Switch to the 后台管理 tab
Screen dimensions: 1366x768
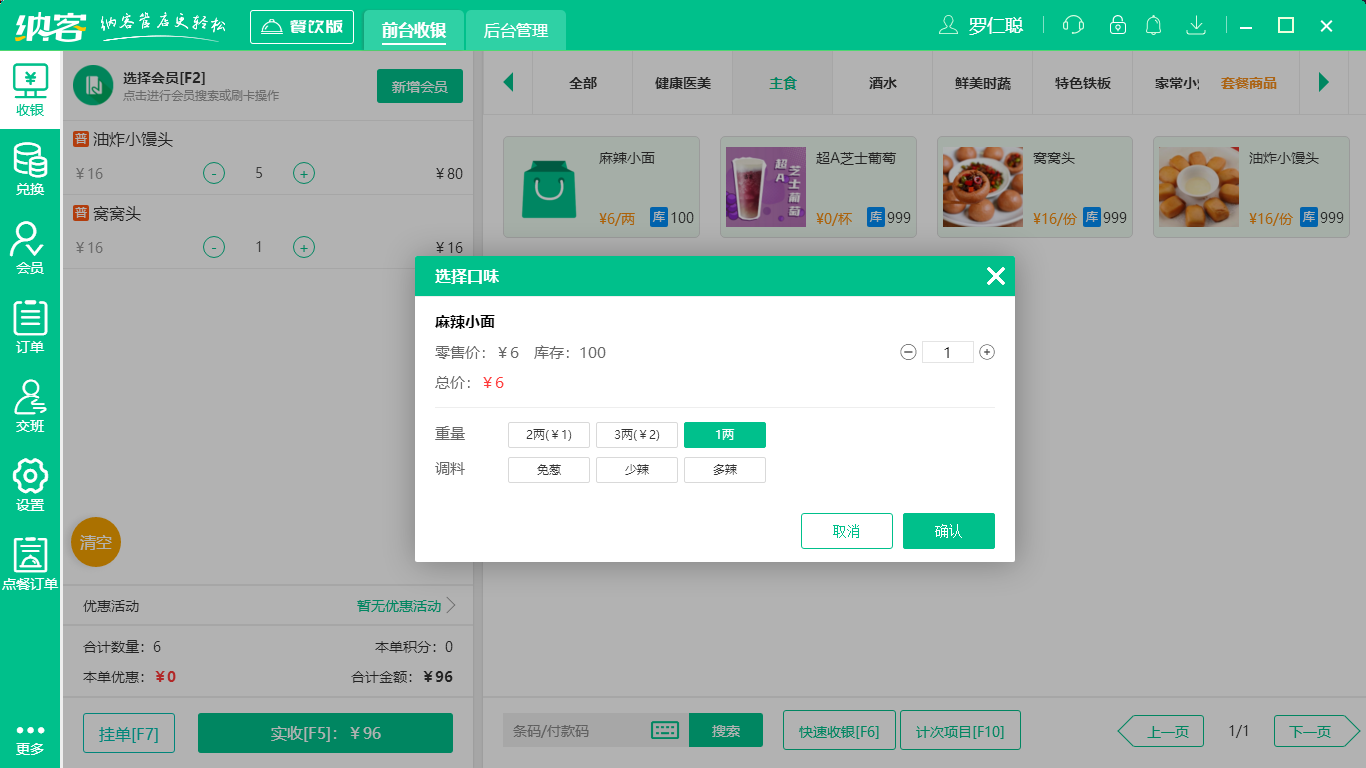pyautogui.click(x=517, y=31)
